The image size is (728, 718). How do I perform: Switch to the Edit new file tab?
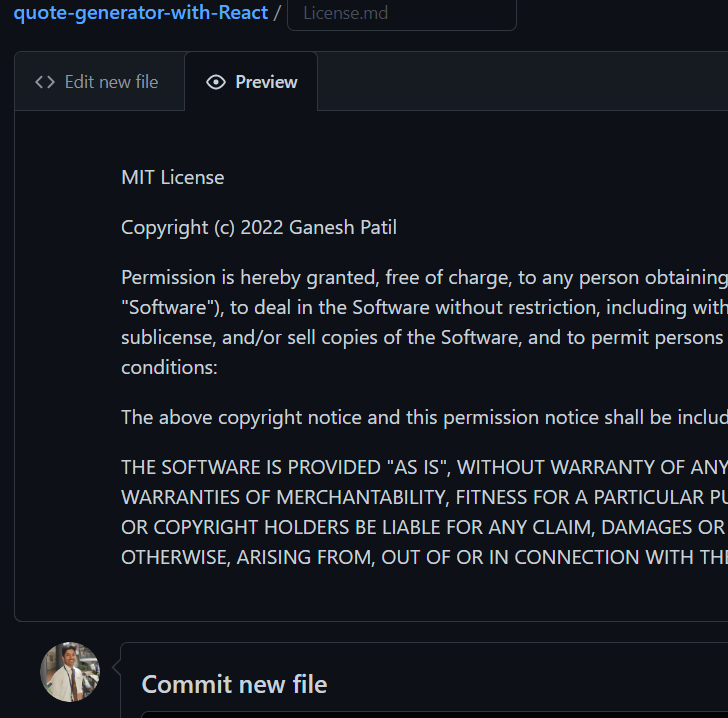pyautogui.click(x=98, y=82)
